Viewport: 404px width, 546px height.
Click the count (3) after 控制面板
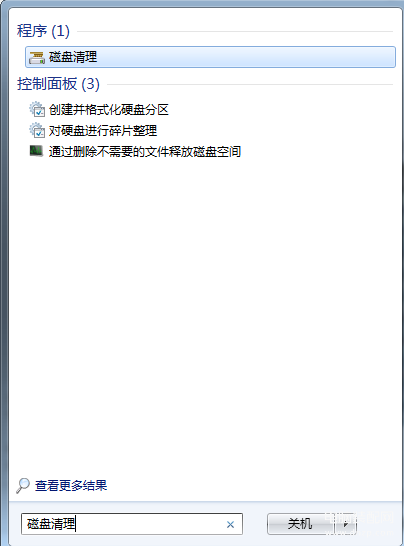(90, 84)
